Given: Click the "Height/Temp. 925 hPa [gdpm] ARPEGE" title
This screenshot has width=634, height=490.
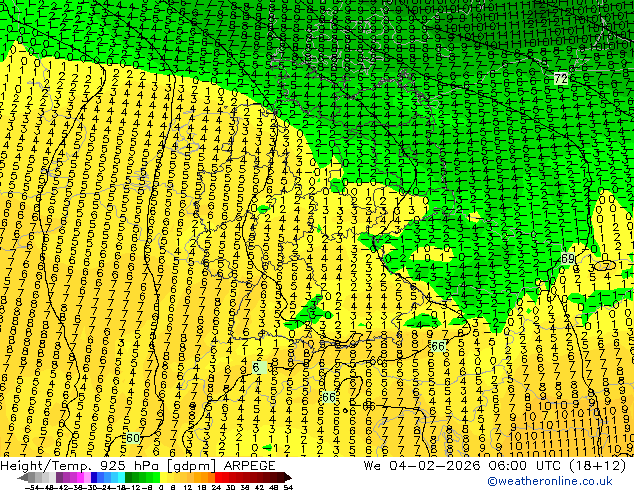Looking at the screenshot, I should 138,465.
